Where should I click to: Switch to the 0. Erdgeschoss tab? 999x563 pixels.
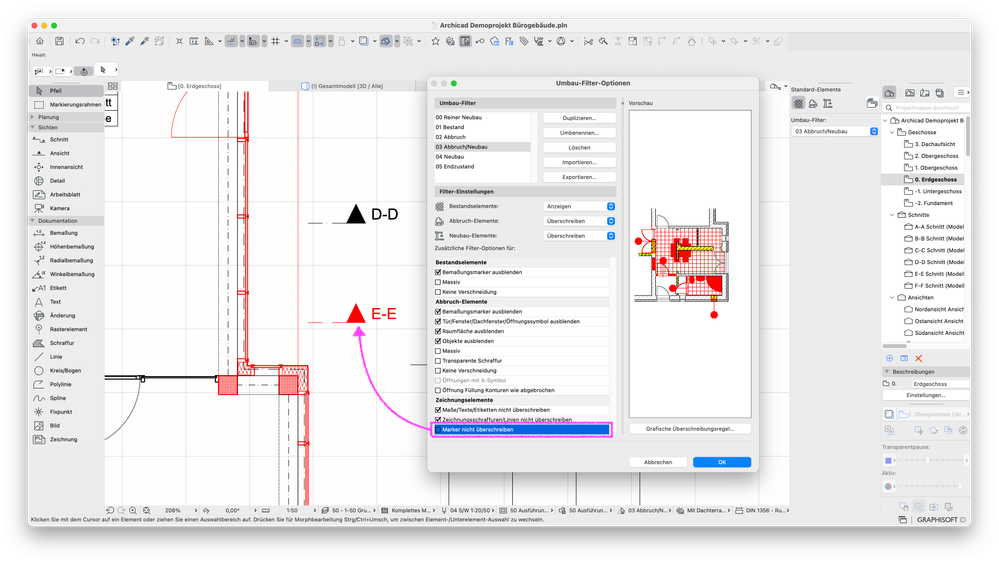(194, 86)
